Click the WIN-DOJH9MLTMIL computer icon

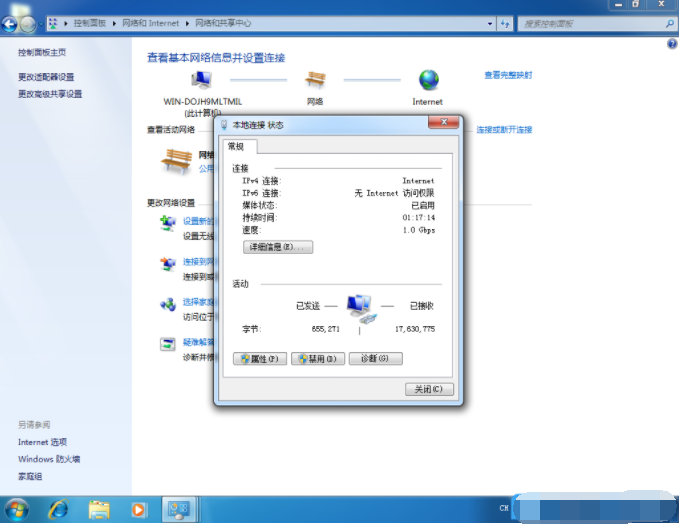201,80
